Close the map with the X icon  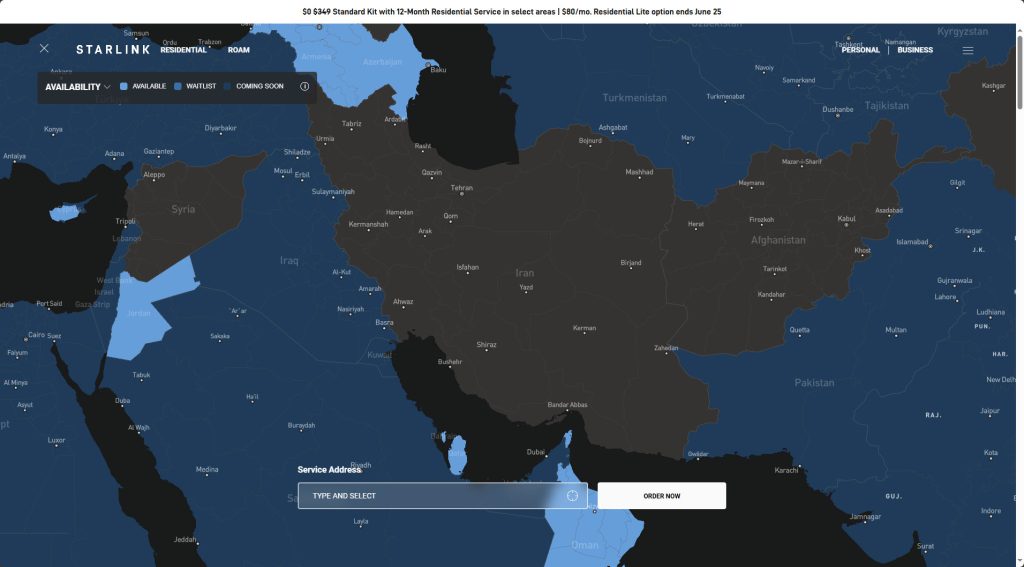[44, 48]
